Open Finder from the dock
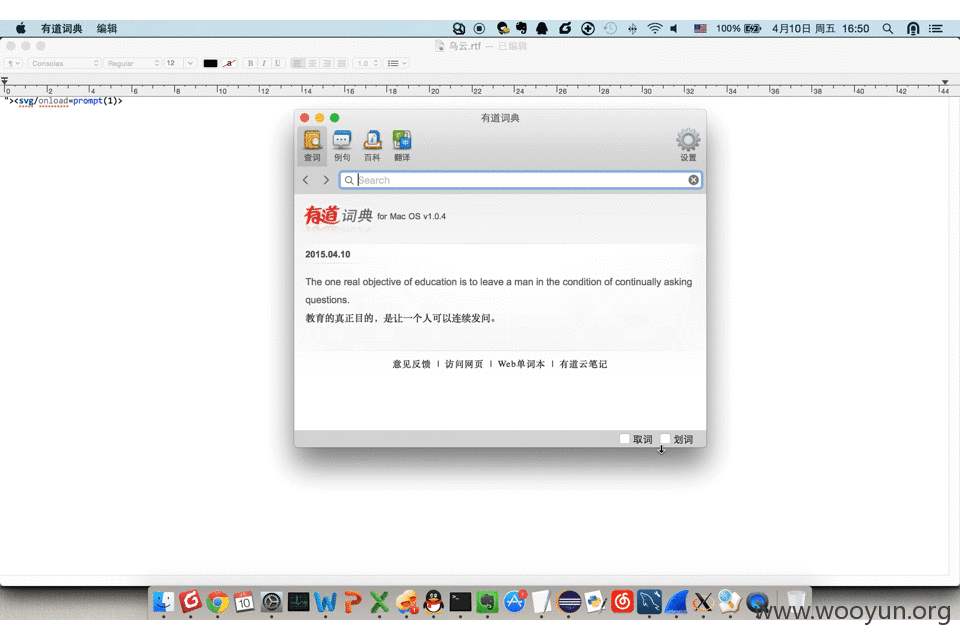The height and width of the screenshot is (640, 960). (163, 602)
